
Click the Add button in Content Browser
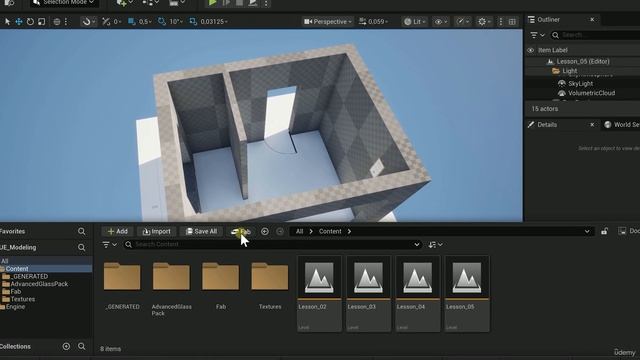click(118, 231)
